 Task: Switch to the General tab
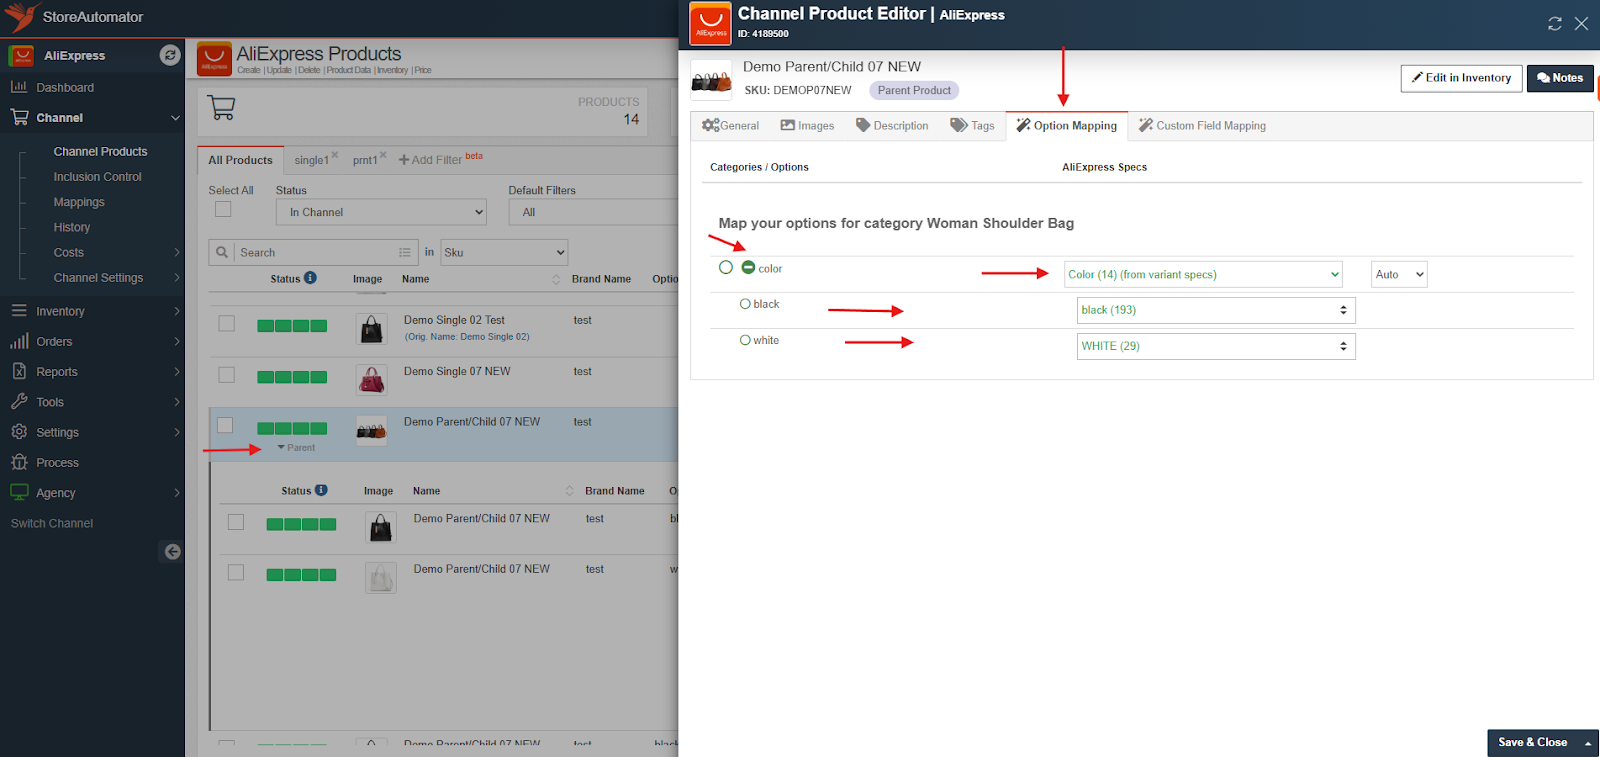[730, 126]
